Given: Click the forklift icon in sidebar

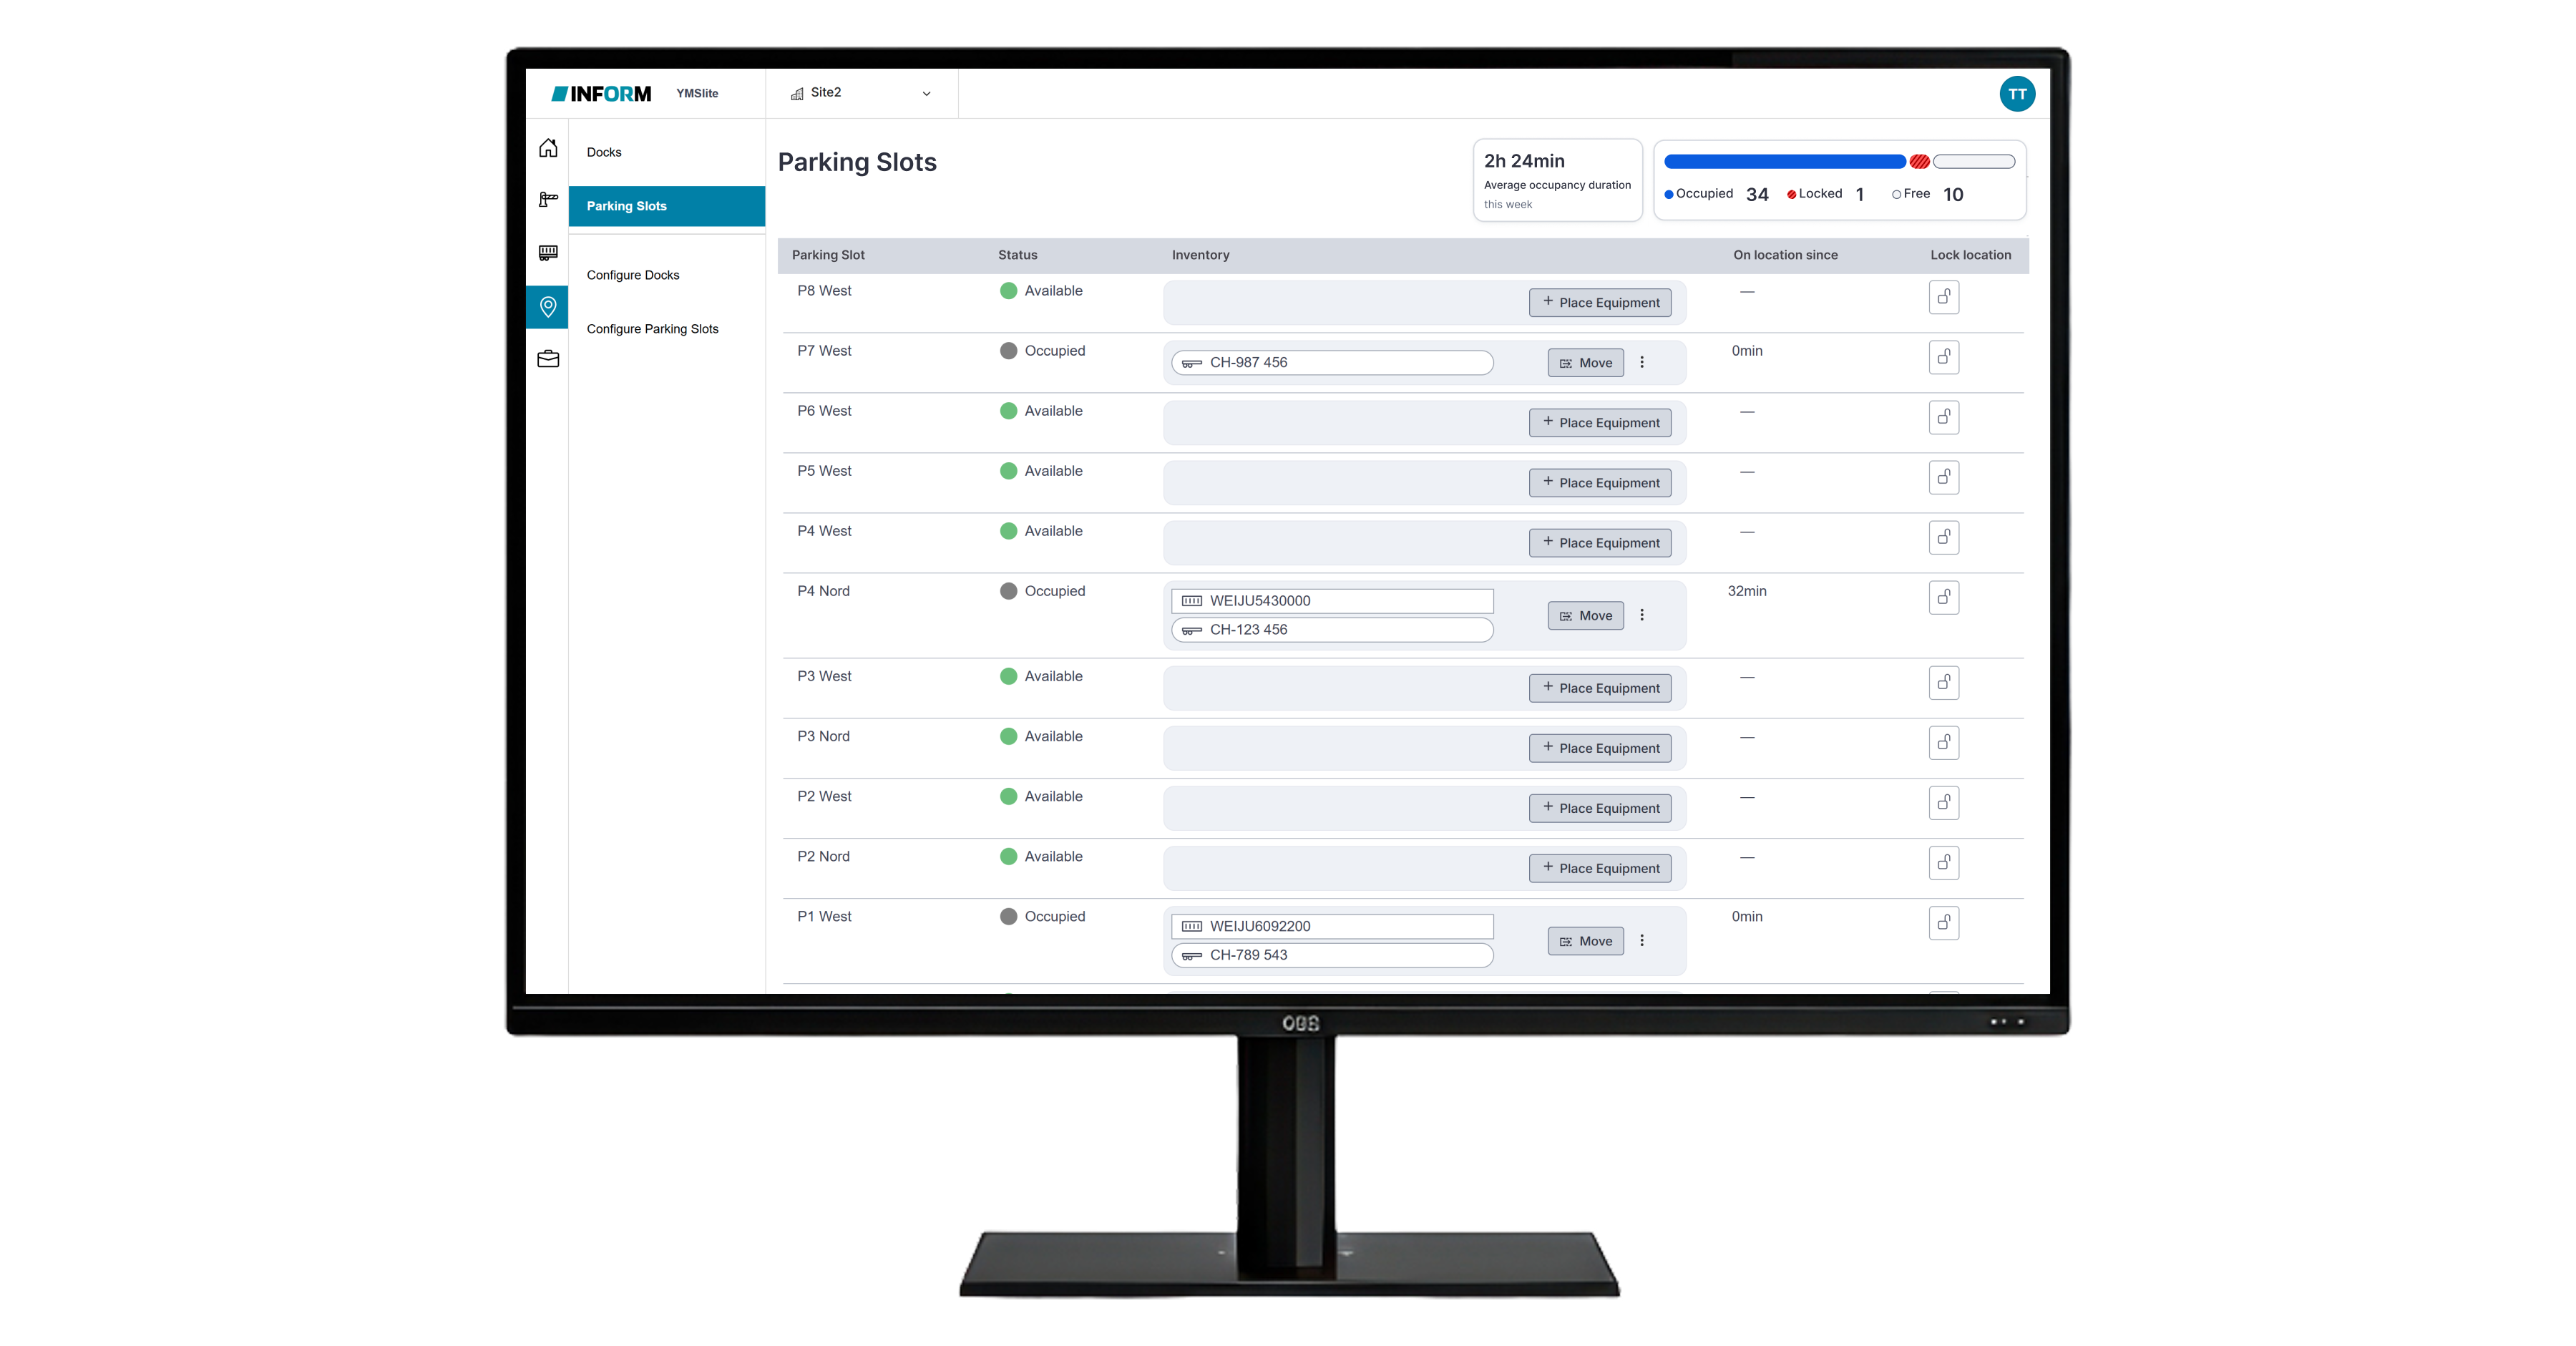Looking at the screenshot, I should 548,200.
